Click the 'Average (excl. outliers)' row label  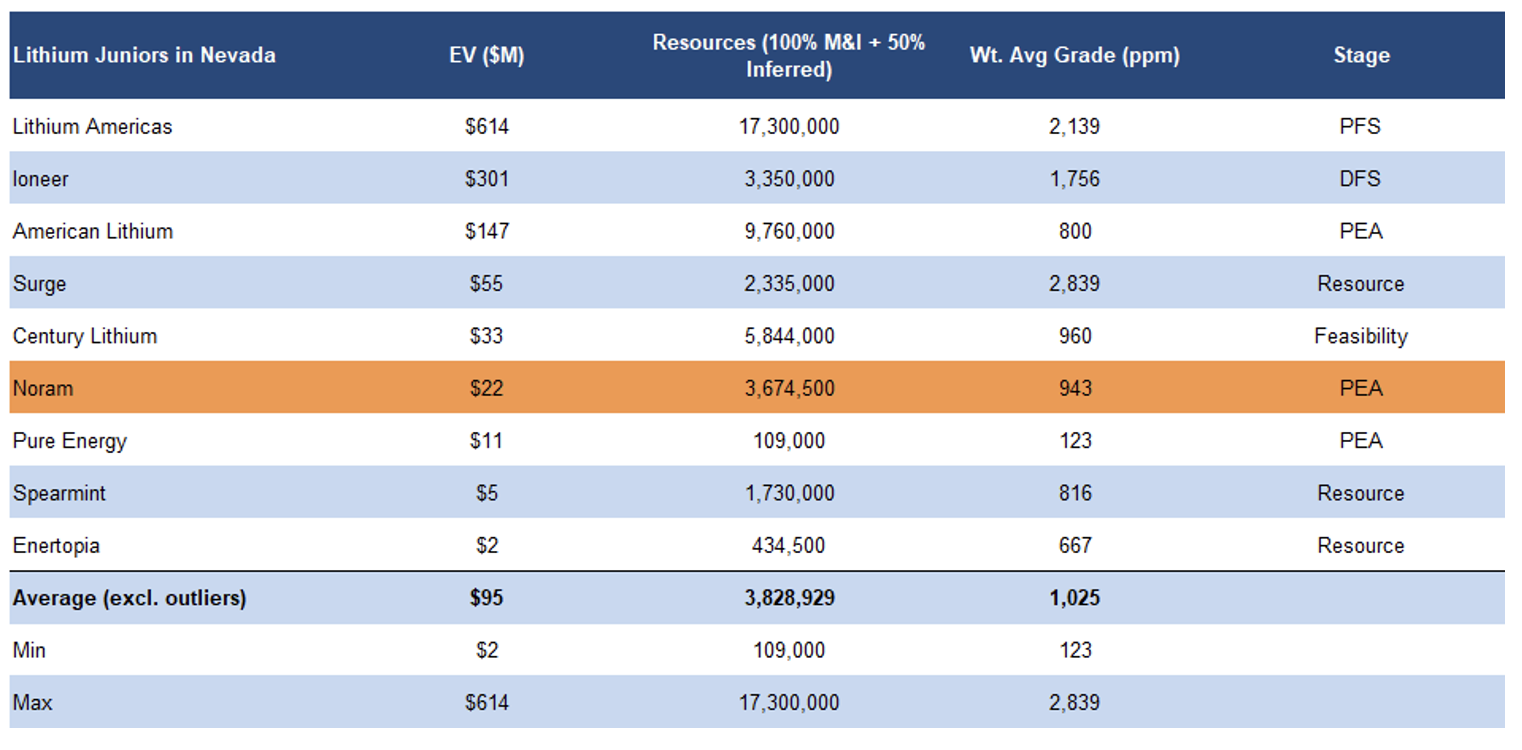click(130, 598)
